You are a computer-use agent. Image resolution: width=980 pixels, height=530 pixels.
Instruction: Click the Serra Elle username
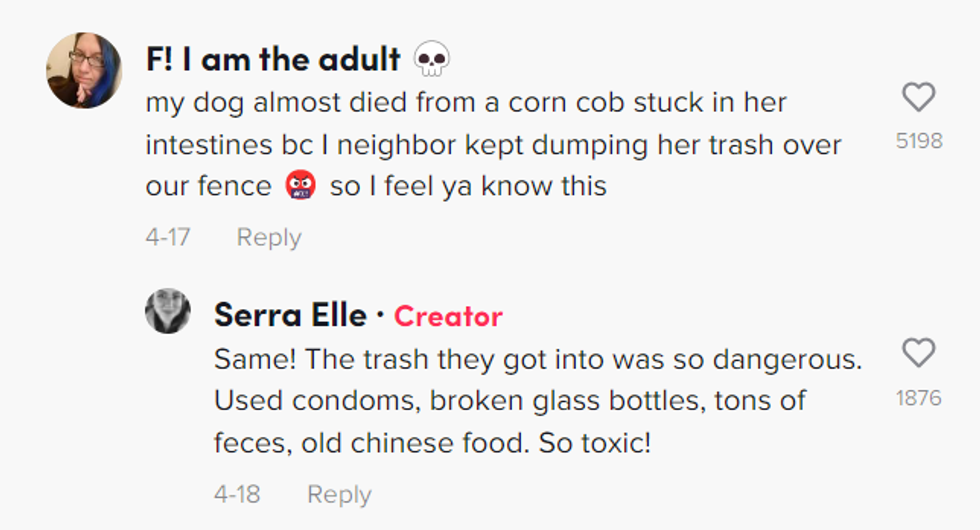click(290, 316)
